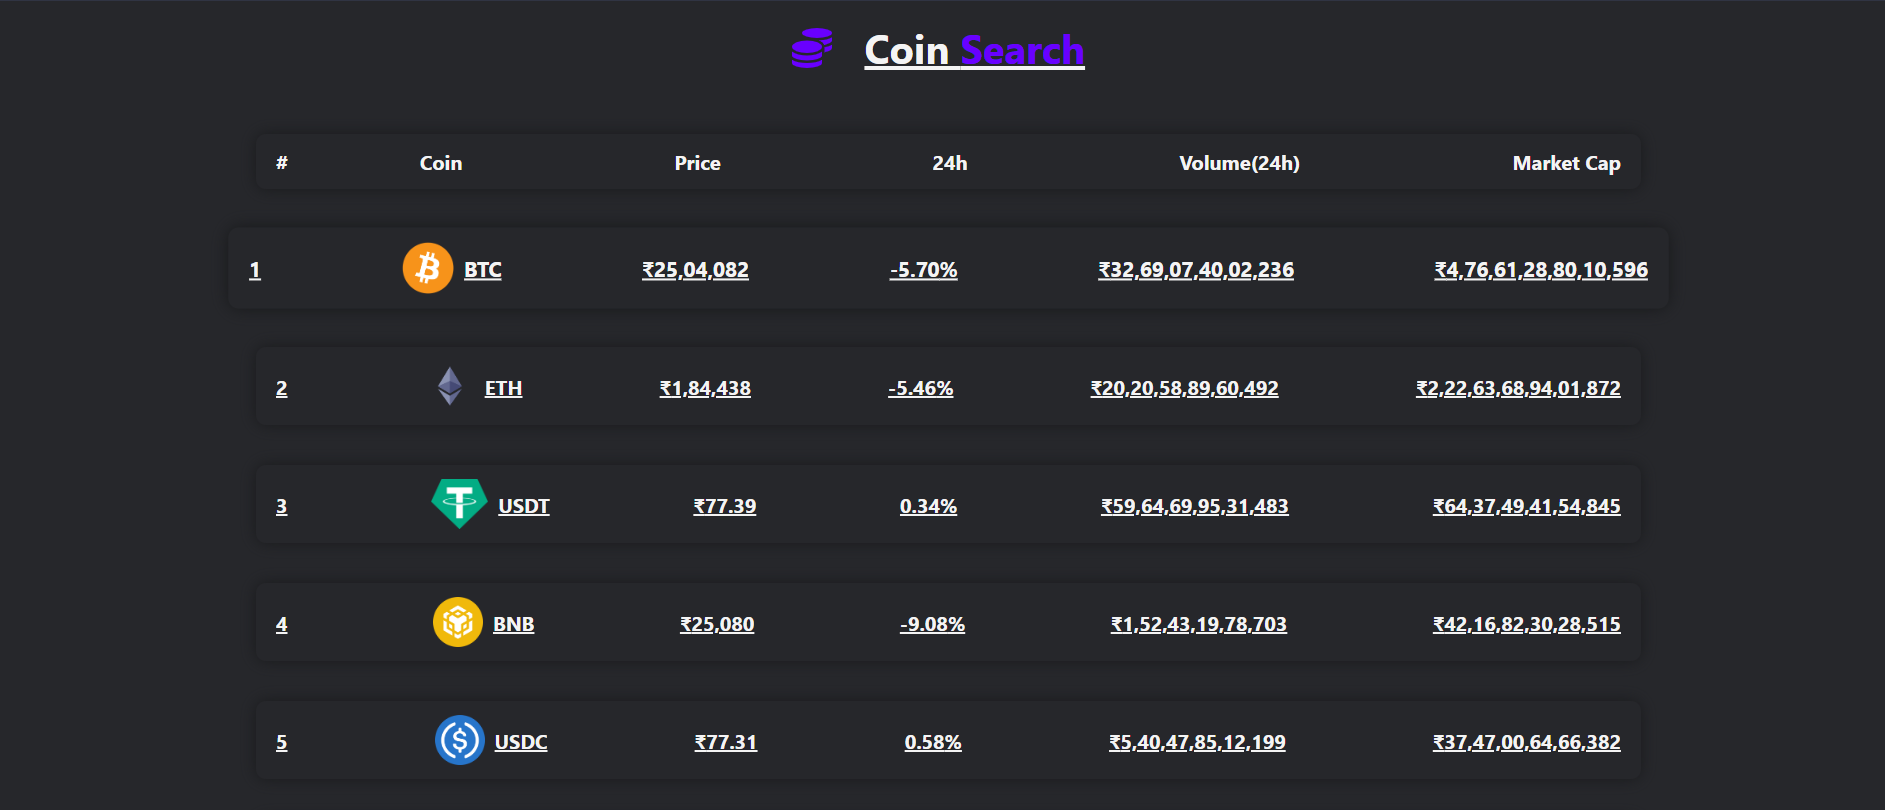This screenshot has height=810, width=1885.
Task: Click BNB 24h change -9.08%
Action: pos(932,623)
